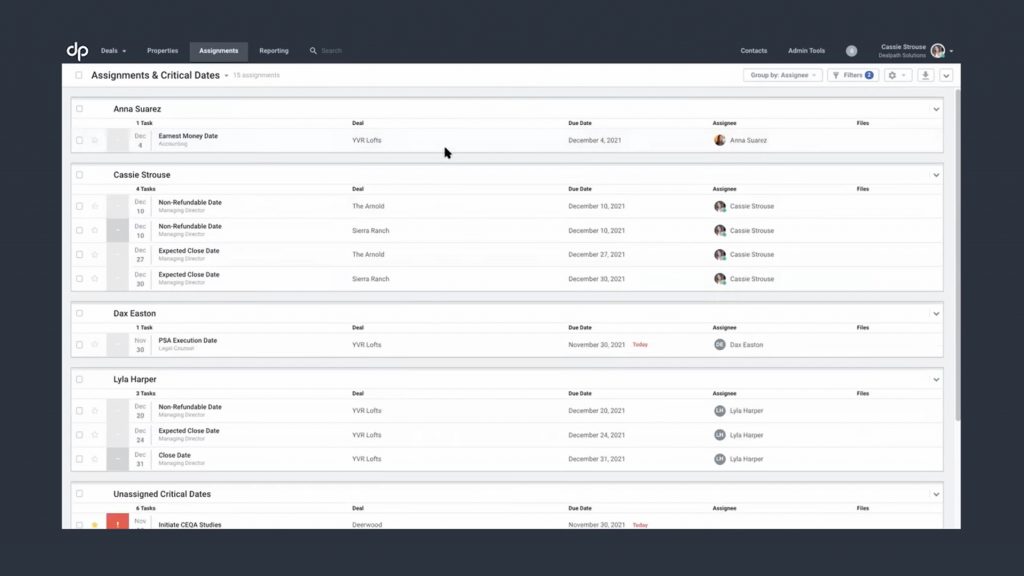Image resolution: width=1024 pixels, height=576 pixels.
Task: Select all assignments checkbox in header
Action: tap(79, 76)
